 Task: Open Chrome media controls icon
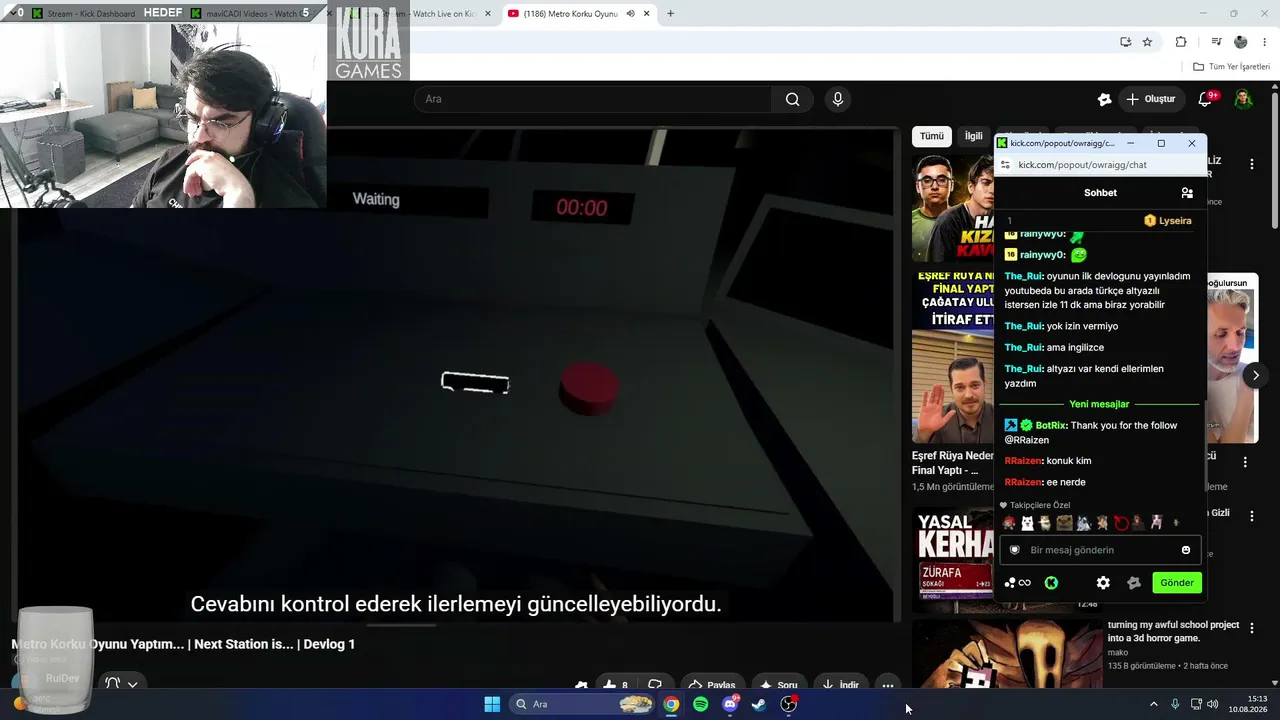(x=1216, y=42)
